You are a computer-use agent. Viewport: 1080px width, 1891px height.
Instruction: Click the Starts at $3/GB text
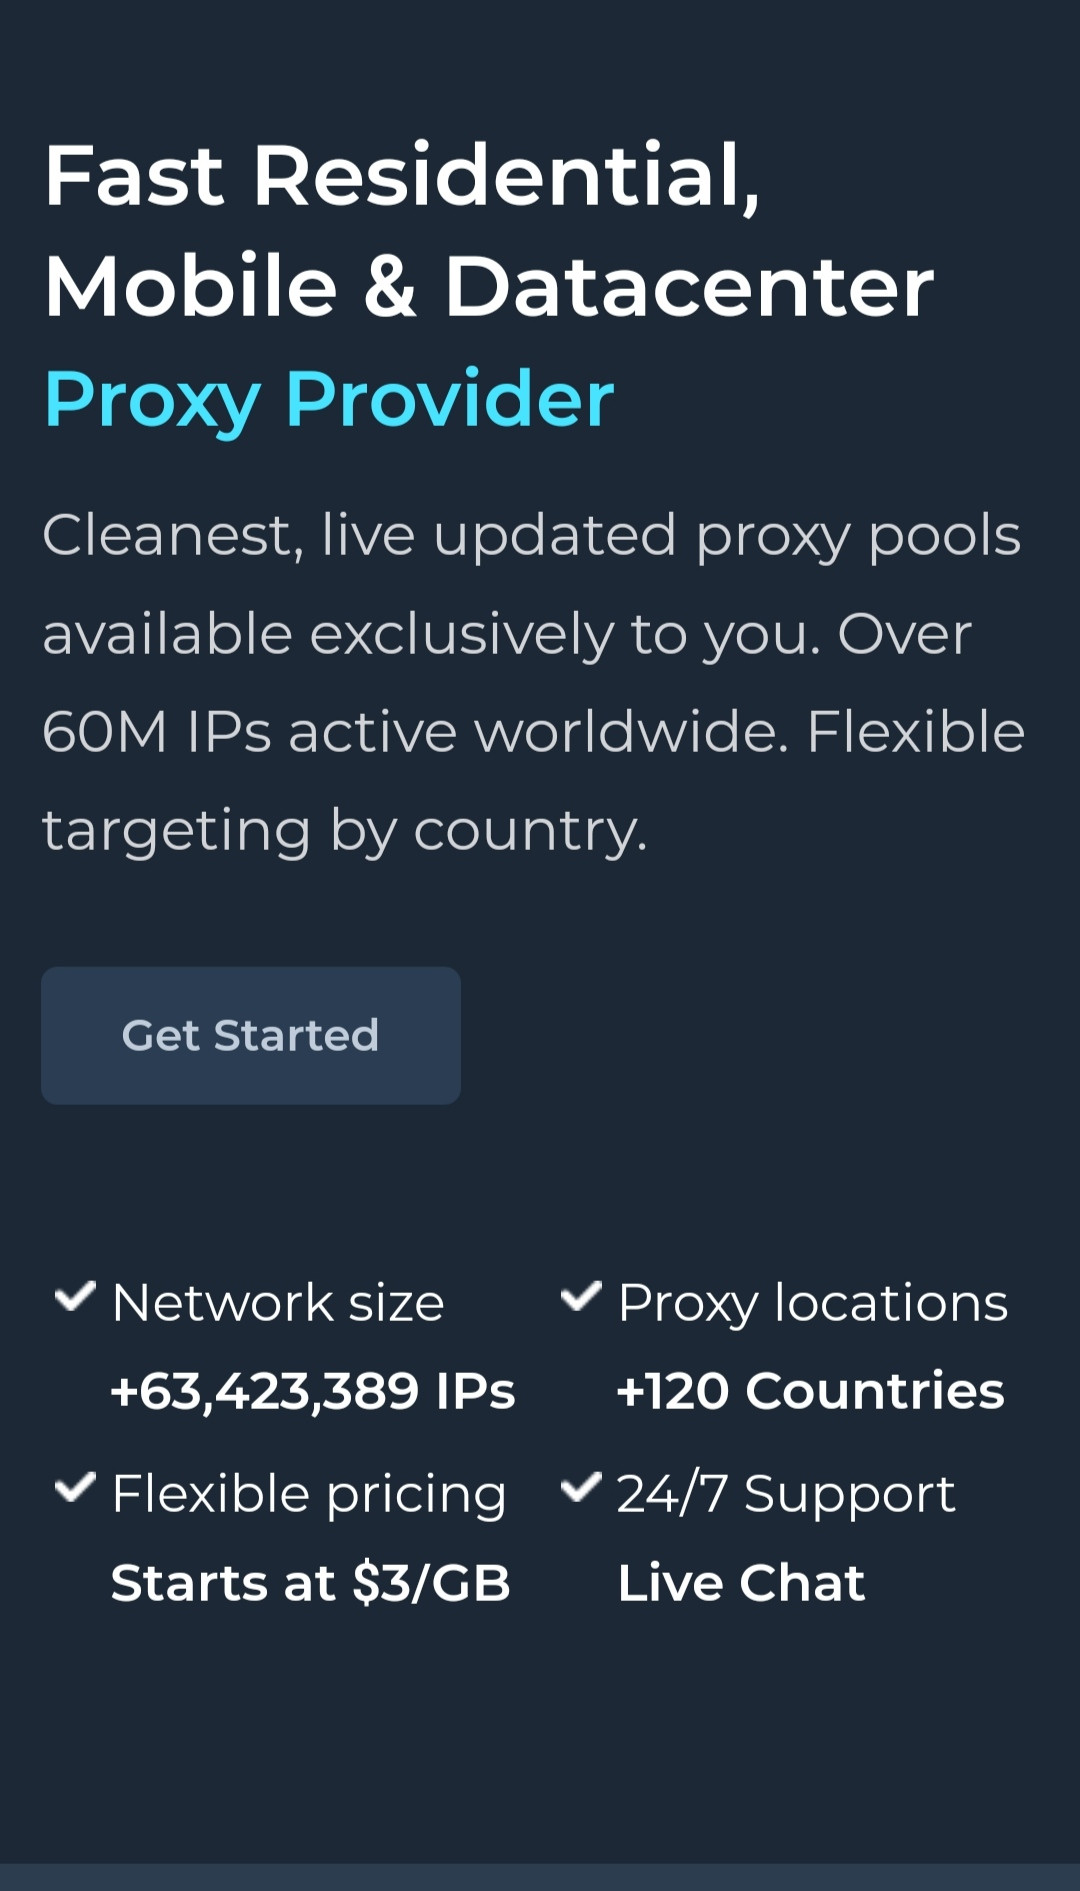(x=311, y=1583)
